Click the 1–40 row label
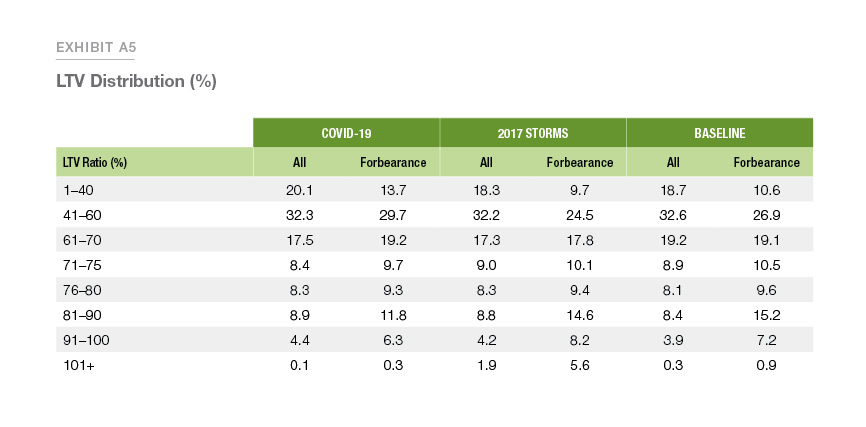The height and width of the screenshot is (427, 866). pyautogui.click(x=79, y=190)
